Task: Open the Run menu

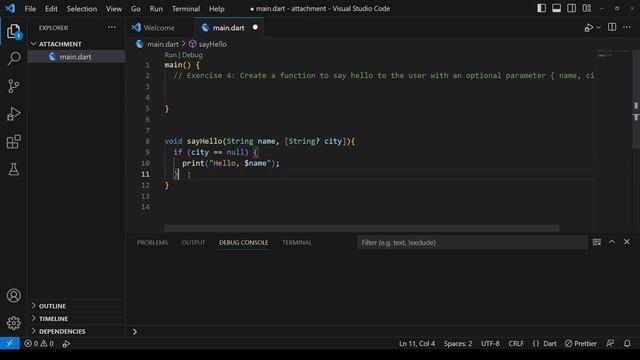Action: click(156, 9)
